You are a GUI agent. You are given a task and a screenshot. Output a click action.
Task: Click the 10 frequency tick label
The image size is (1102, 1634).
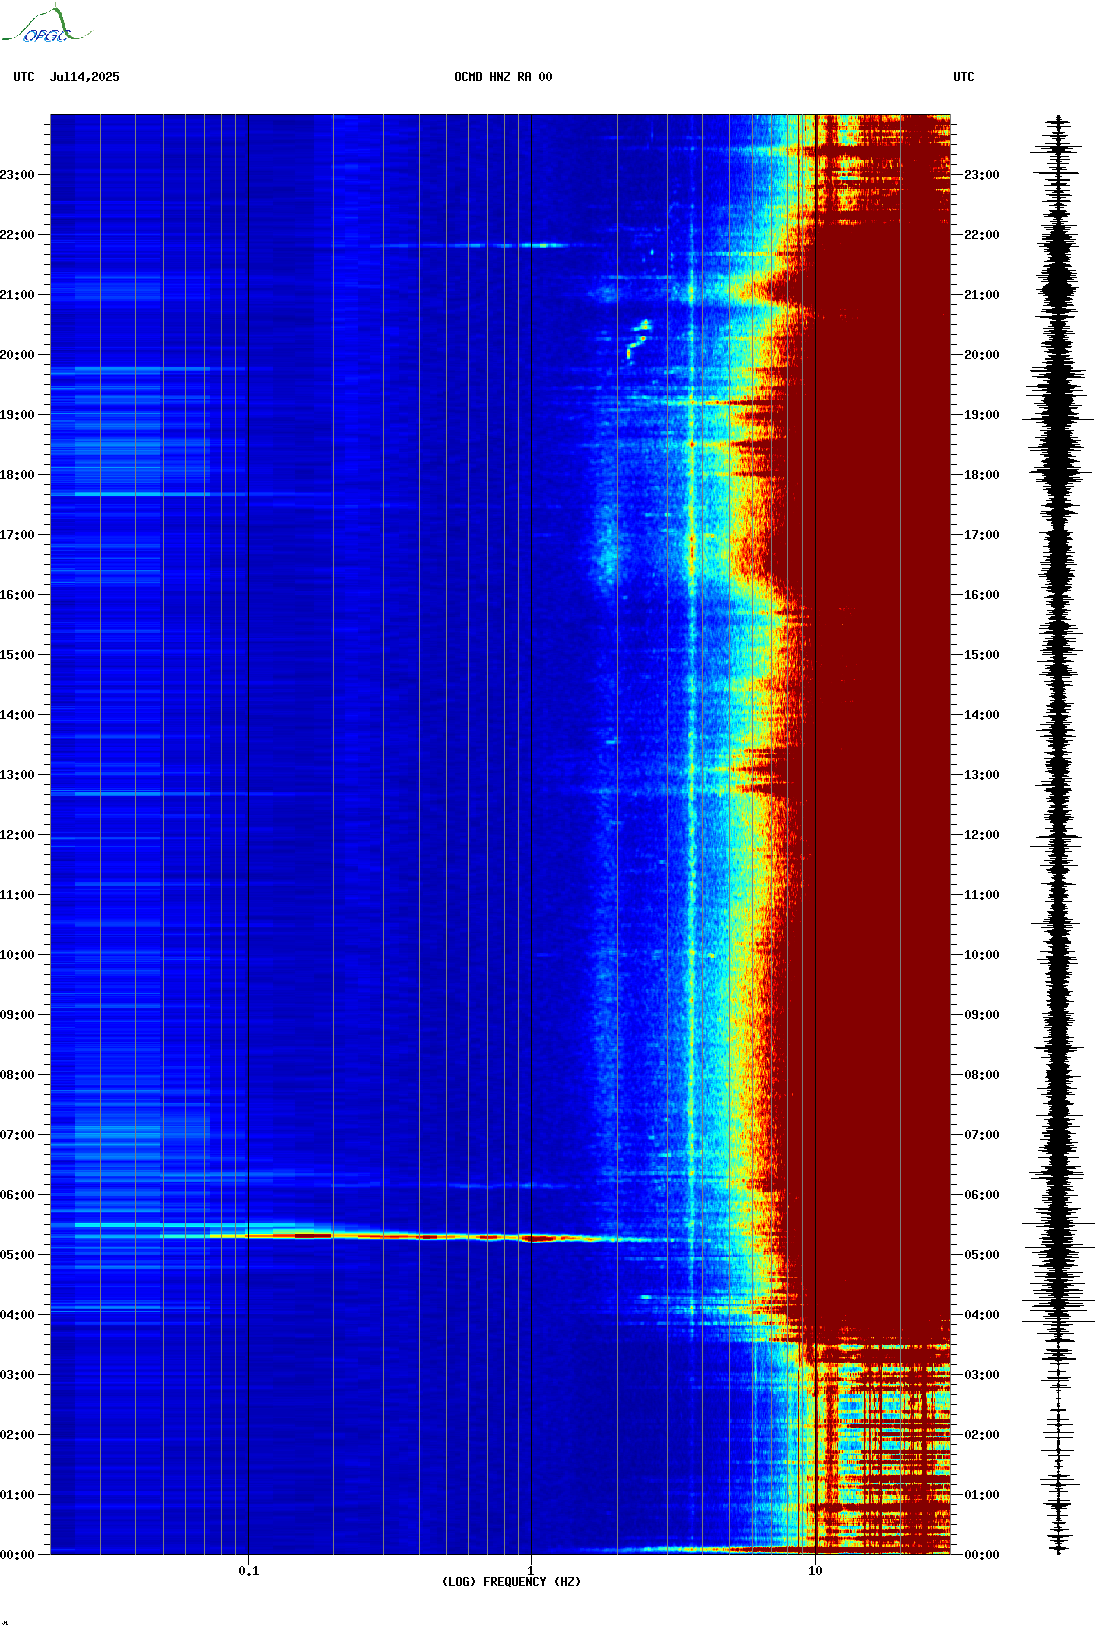point(815,1571)
